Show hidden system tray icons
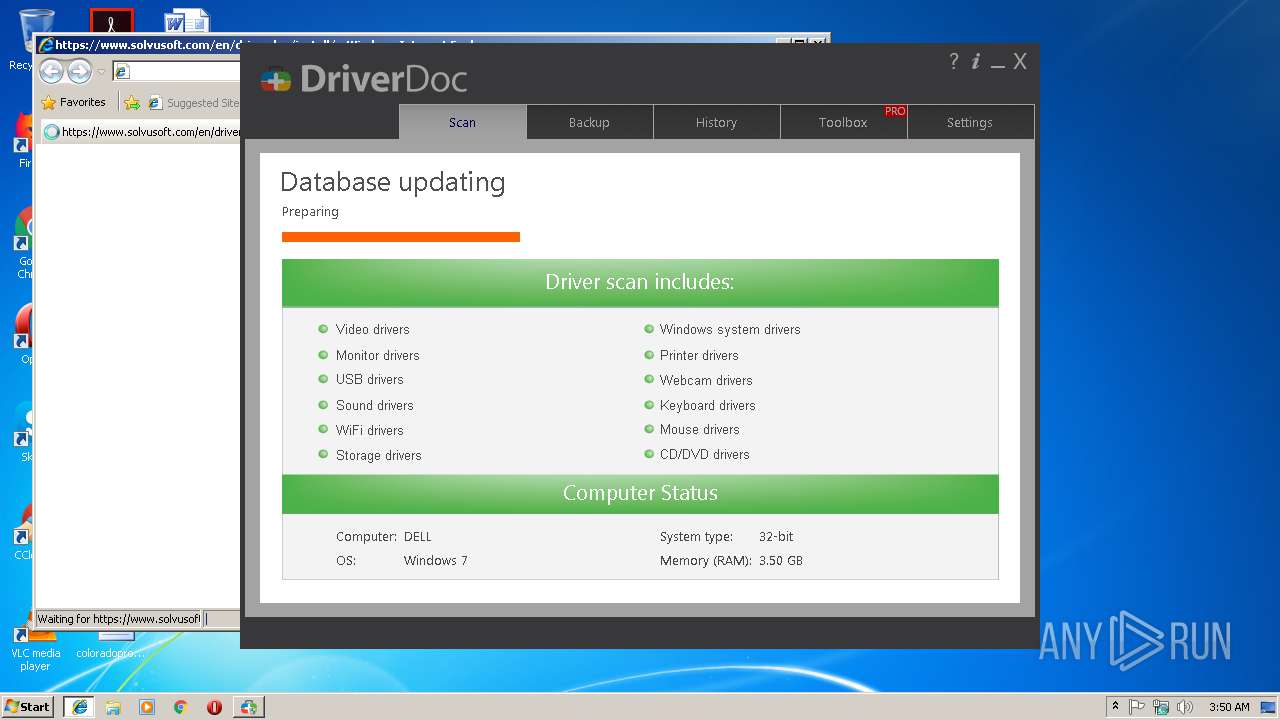This screenshot has height=720, width=1280. click(x=1115, y=707)
